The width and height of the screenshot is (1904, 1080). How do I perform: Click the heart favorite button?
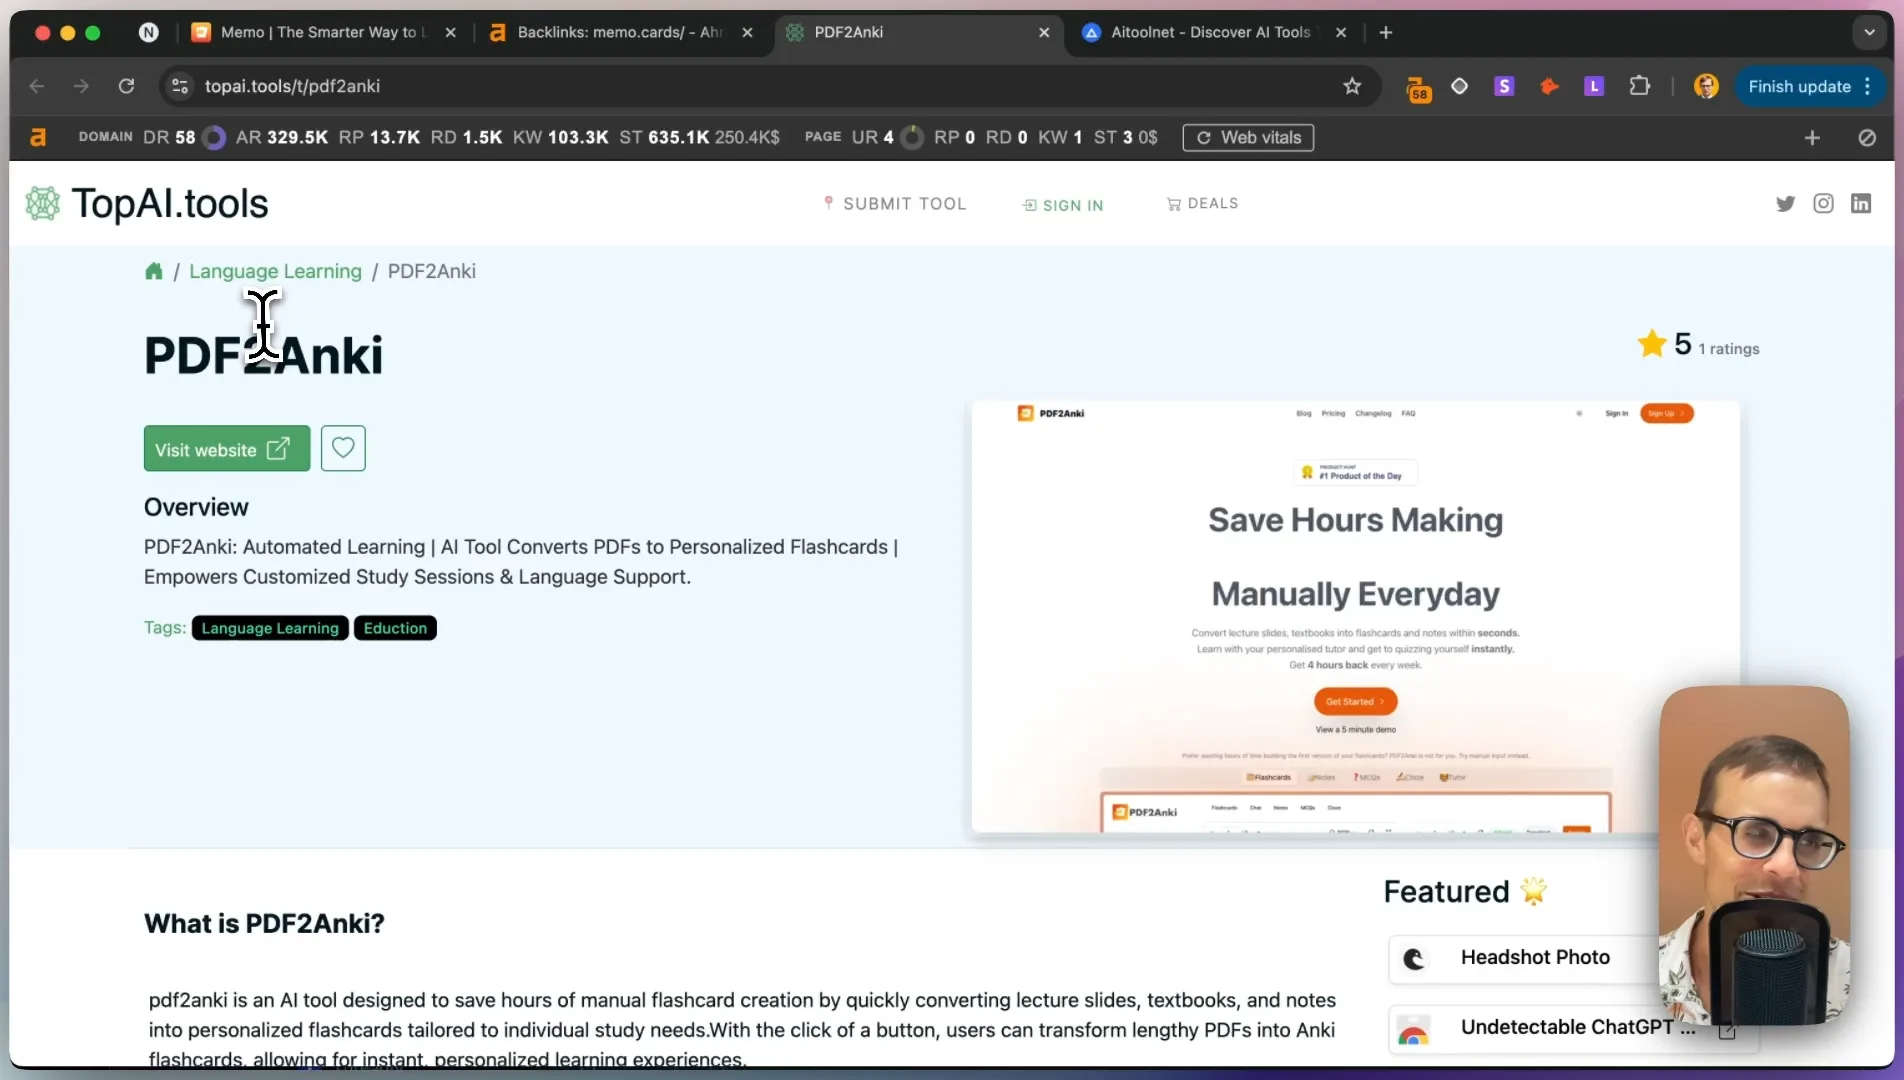343,448
